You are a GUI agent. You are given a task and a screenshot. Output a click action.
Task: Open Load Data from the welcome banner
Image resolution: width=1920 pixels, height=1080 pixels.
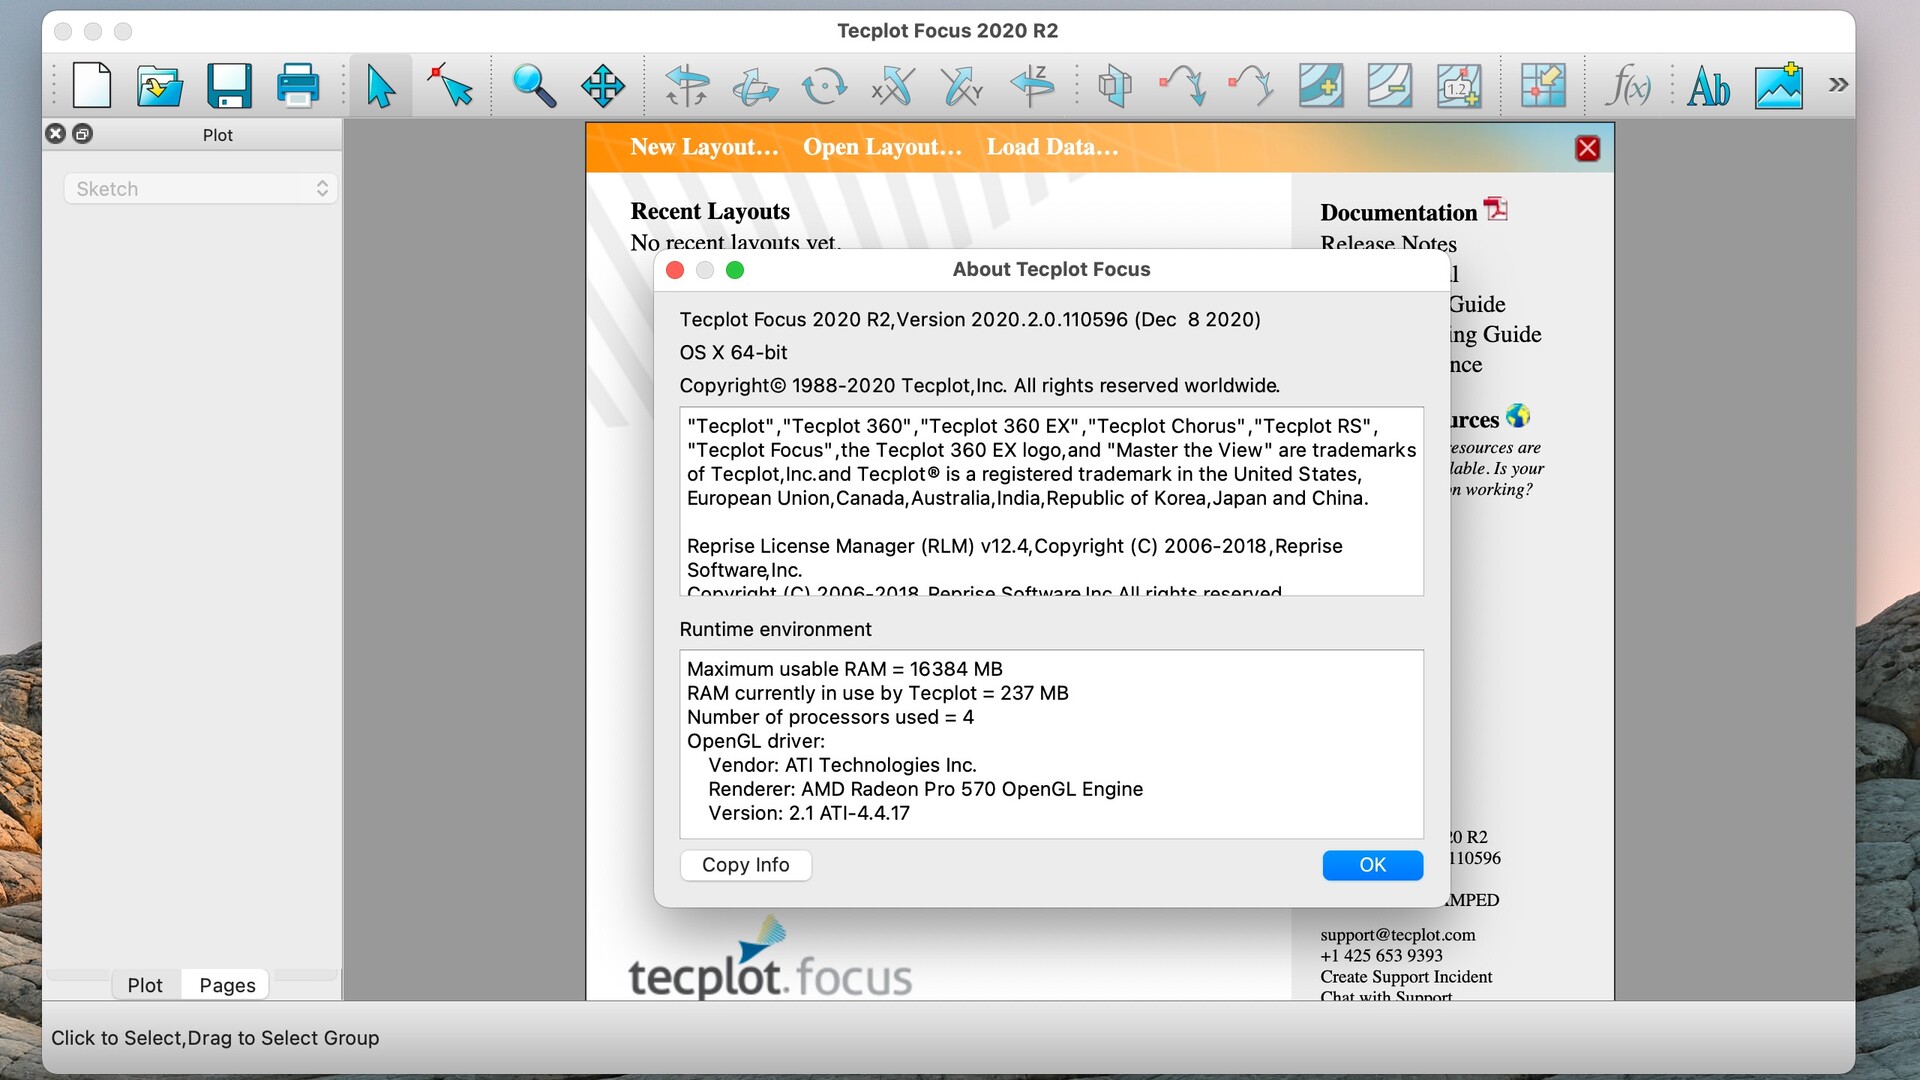click(1051, 147)
